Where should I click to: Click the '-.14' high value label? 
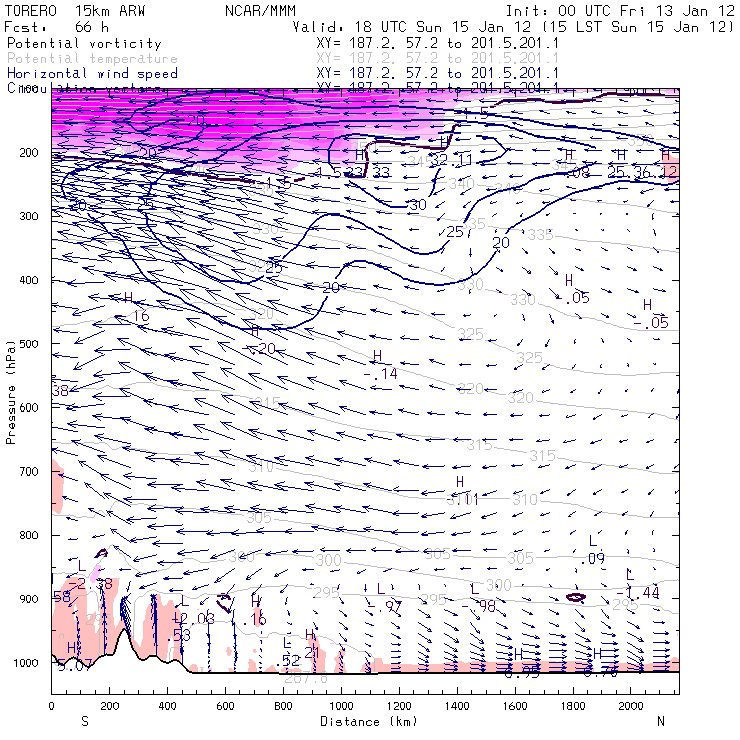380,374
